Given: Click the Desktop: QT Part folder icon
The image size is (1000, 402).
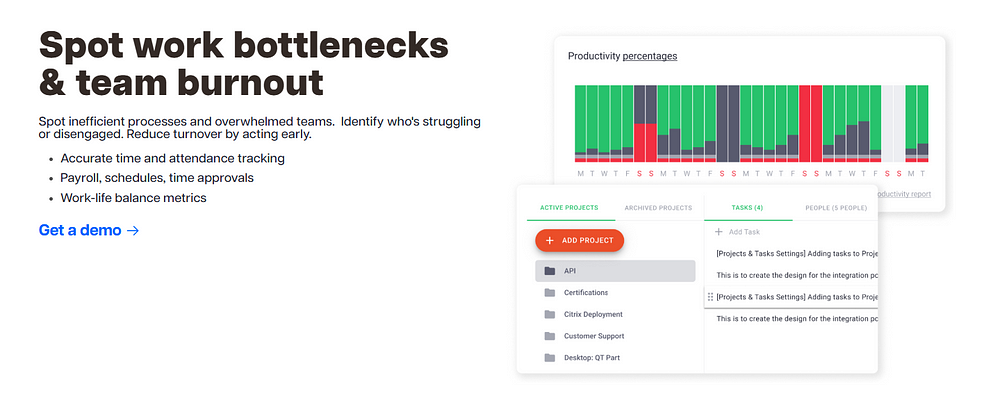Looking at the screenshot, I should coord(550,358).
